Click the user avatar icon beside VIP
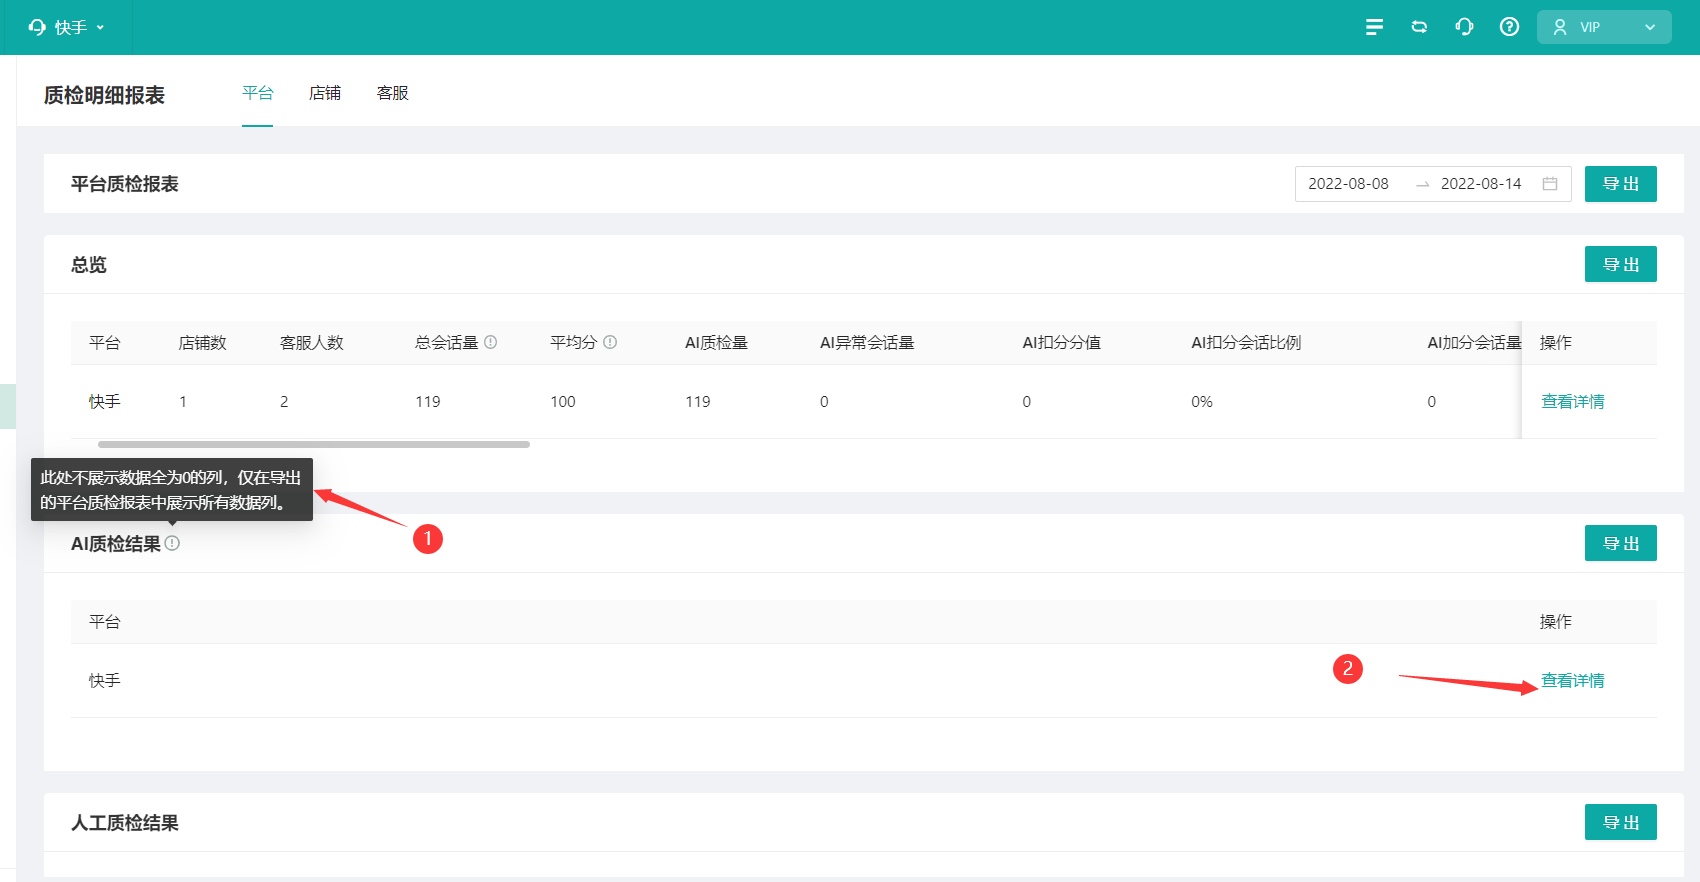Viewport: 1700px width, 882px height. pyautogui.click(x=1560, y=27)
